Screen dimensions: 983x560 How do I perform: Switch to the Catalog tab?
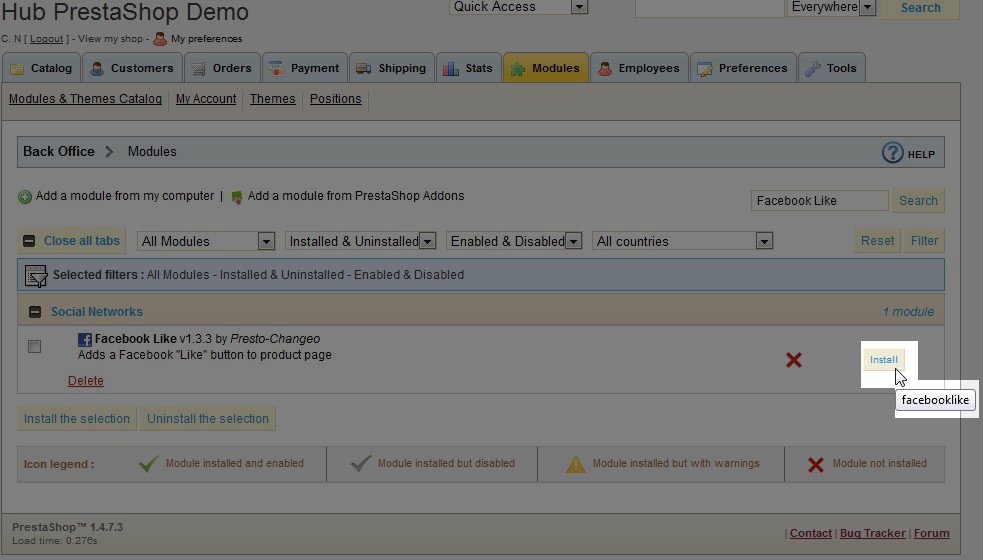pyautogui.click(x=41, y=68)
